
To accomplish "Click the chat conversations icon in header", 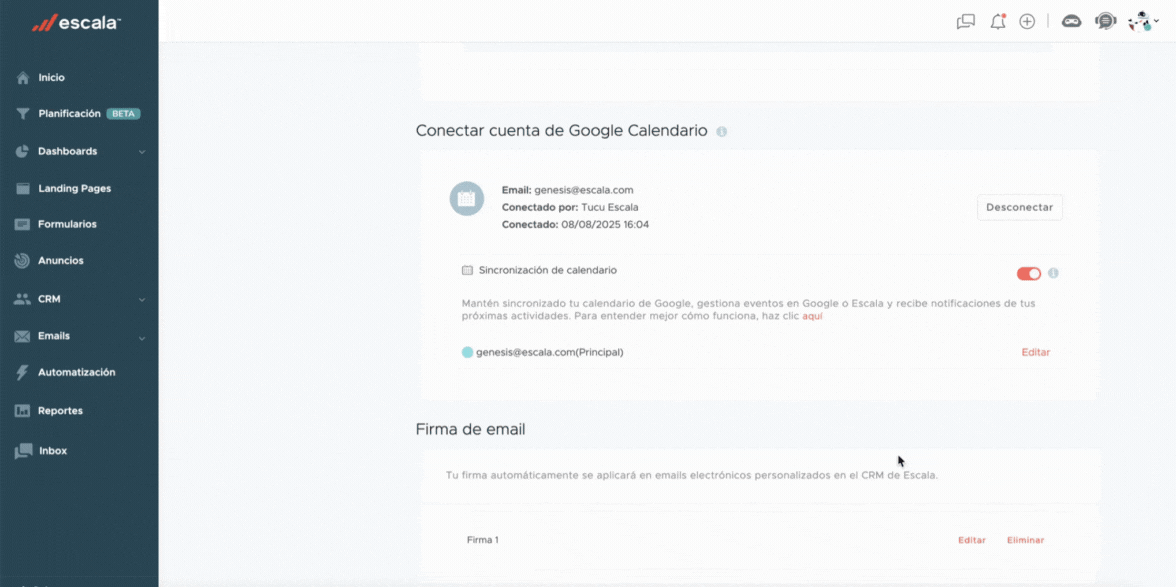I will click(965, 21).
